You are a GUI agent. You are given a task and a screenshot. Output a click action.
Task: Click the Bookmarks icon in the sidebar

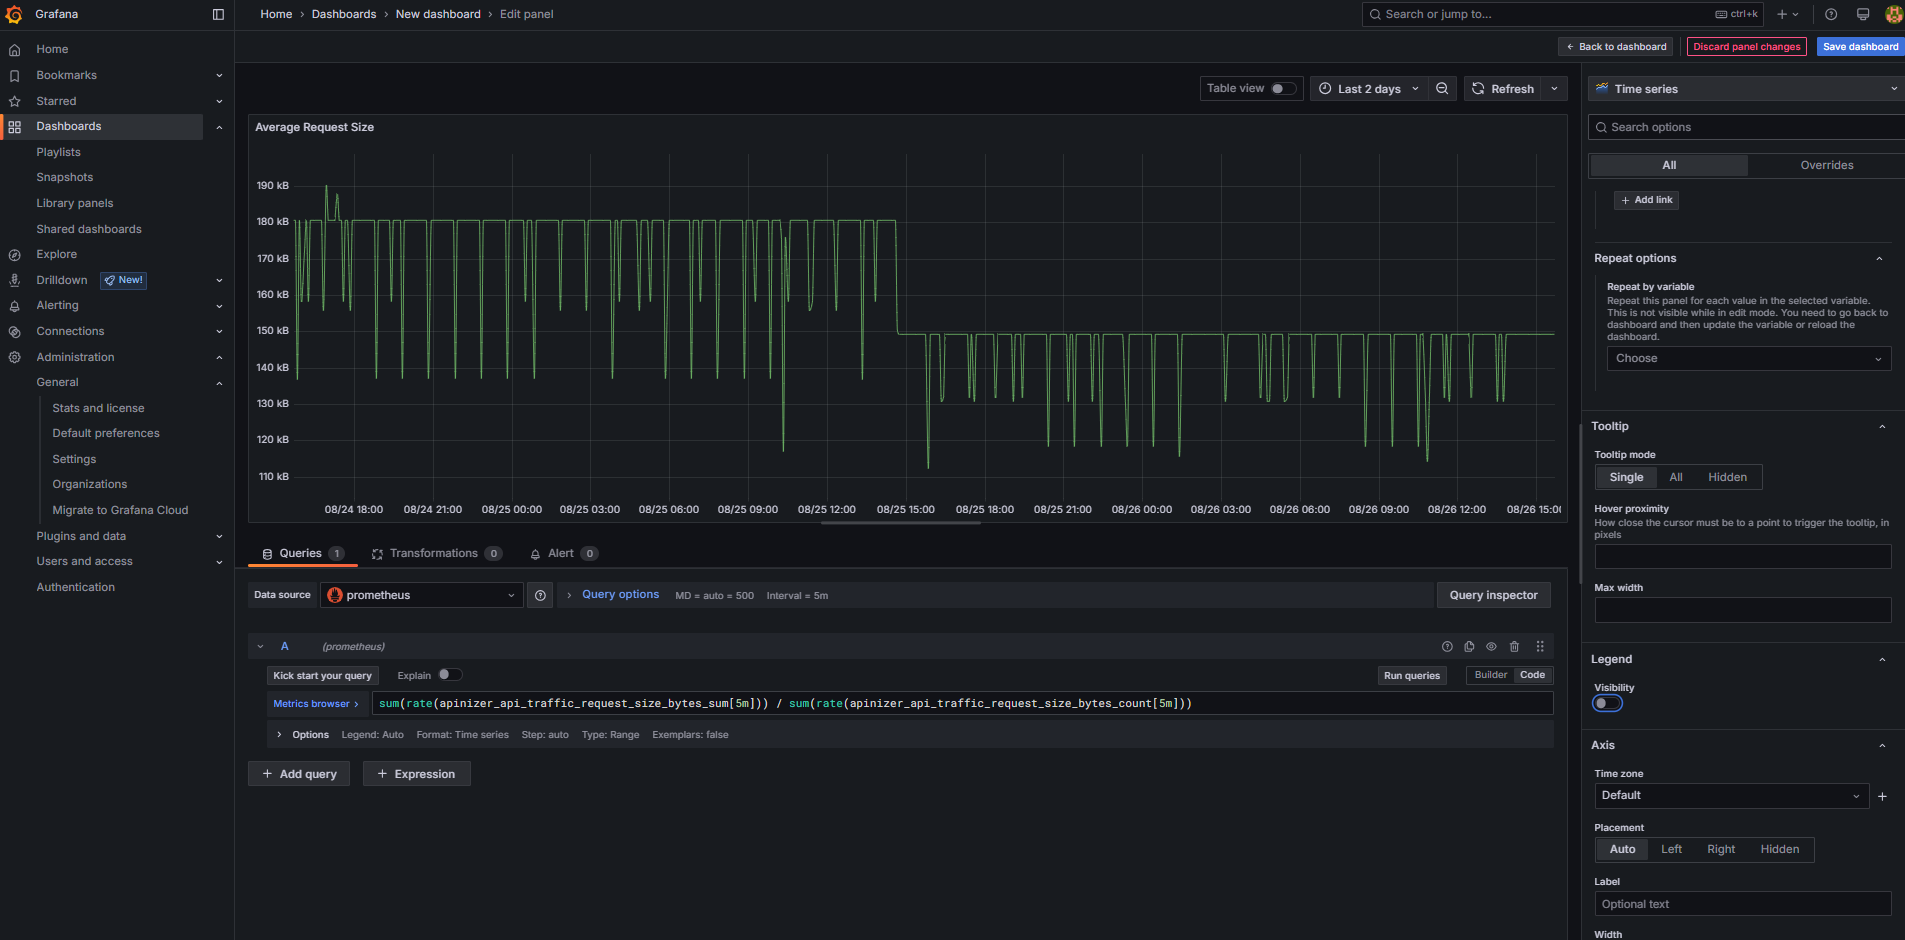click(x=14, y=76)
